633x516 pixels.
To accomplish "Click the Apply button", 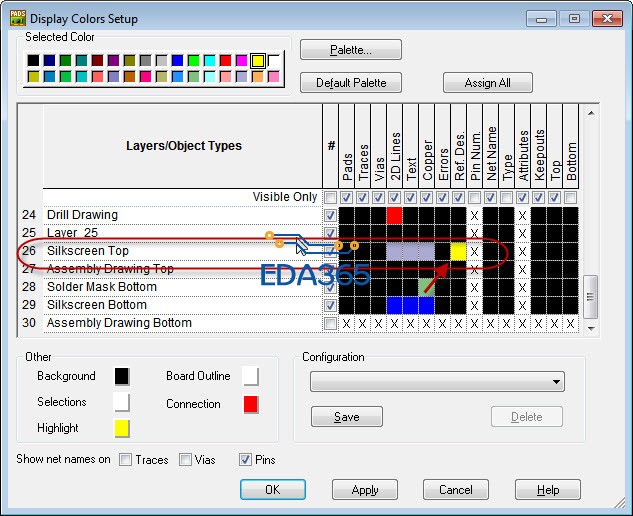I will click(365, 490).
